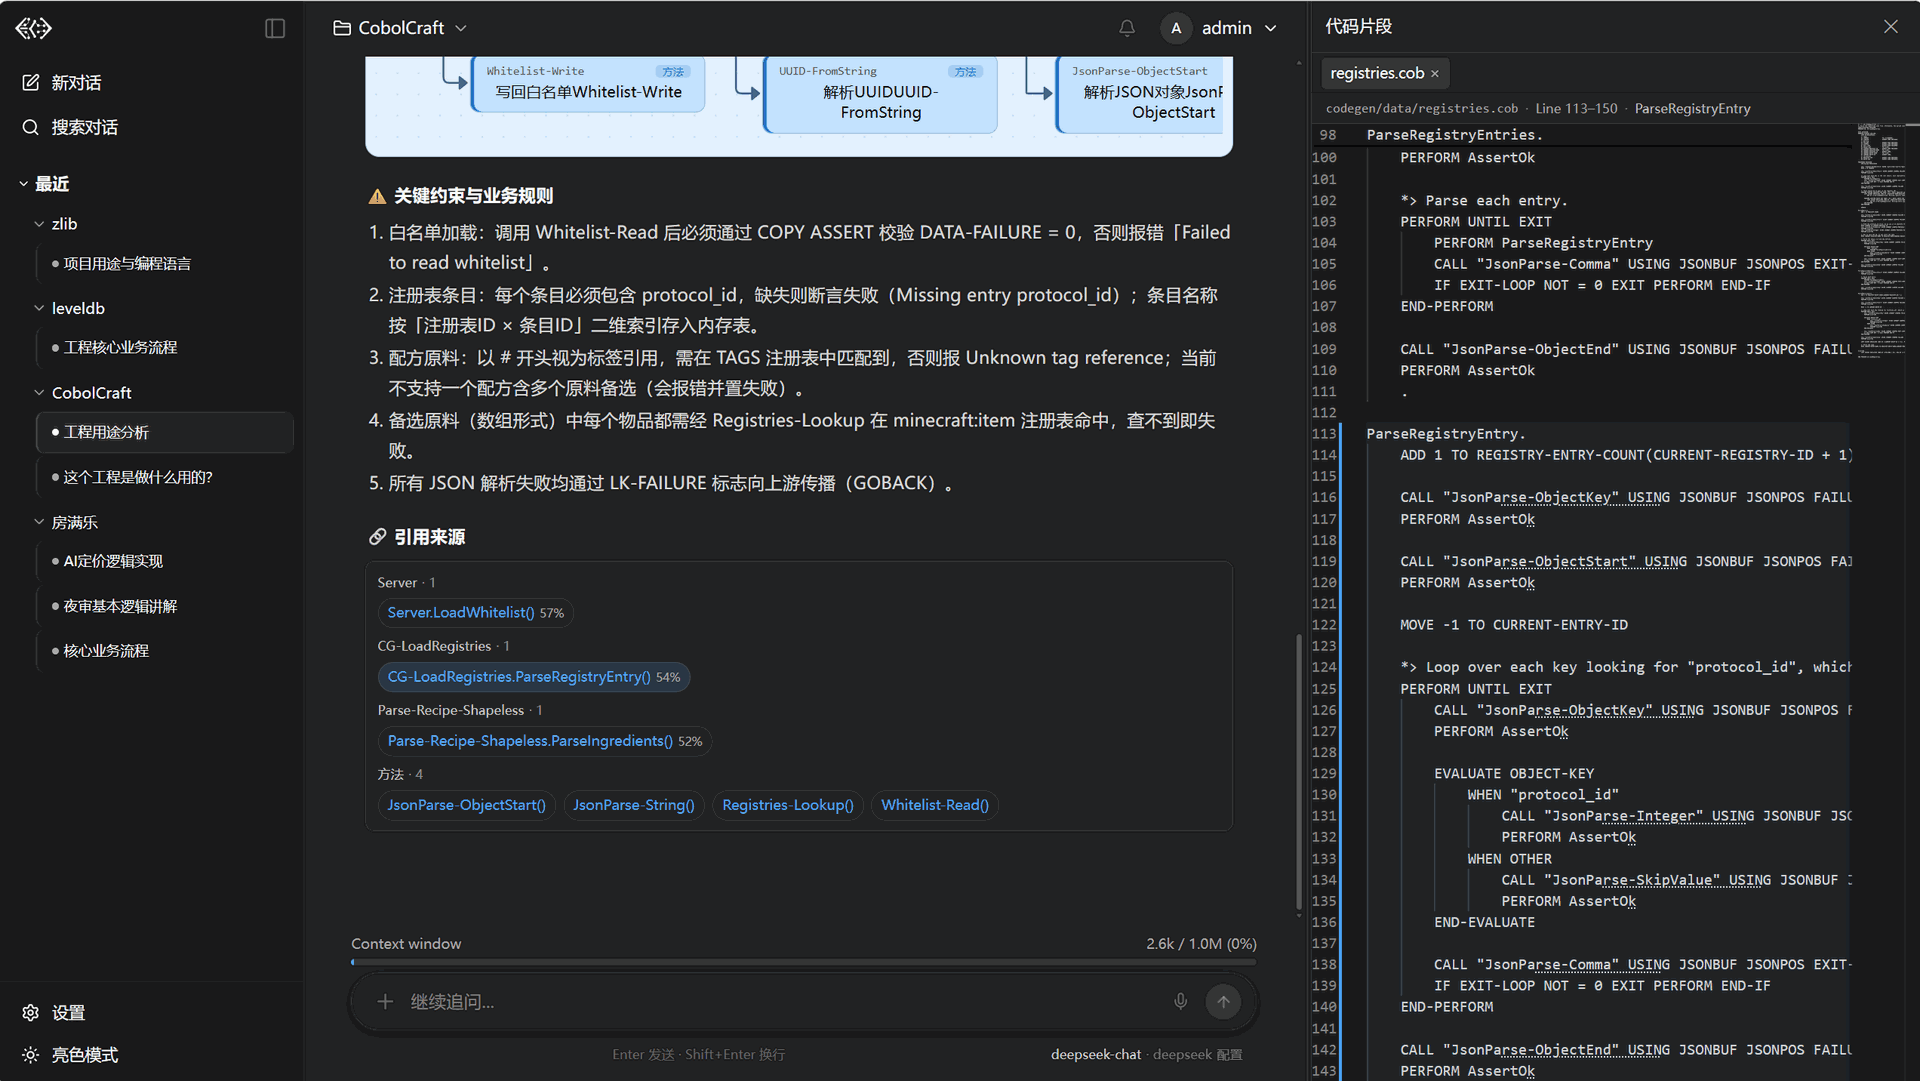Screen dimensions: 1920x1081
Task: Open Parse-Recipe-Shapeless.ParseIngredients() reference
Action: point(544,741)
